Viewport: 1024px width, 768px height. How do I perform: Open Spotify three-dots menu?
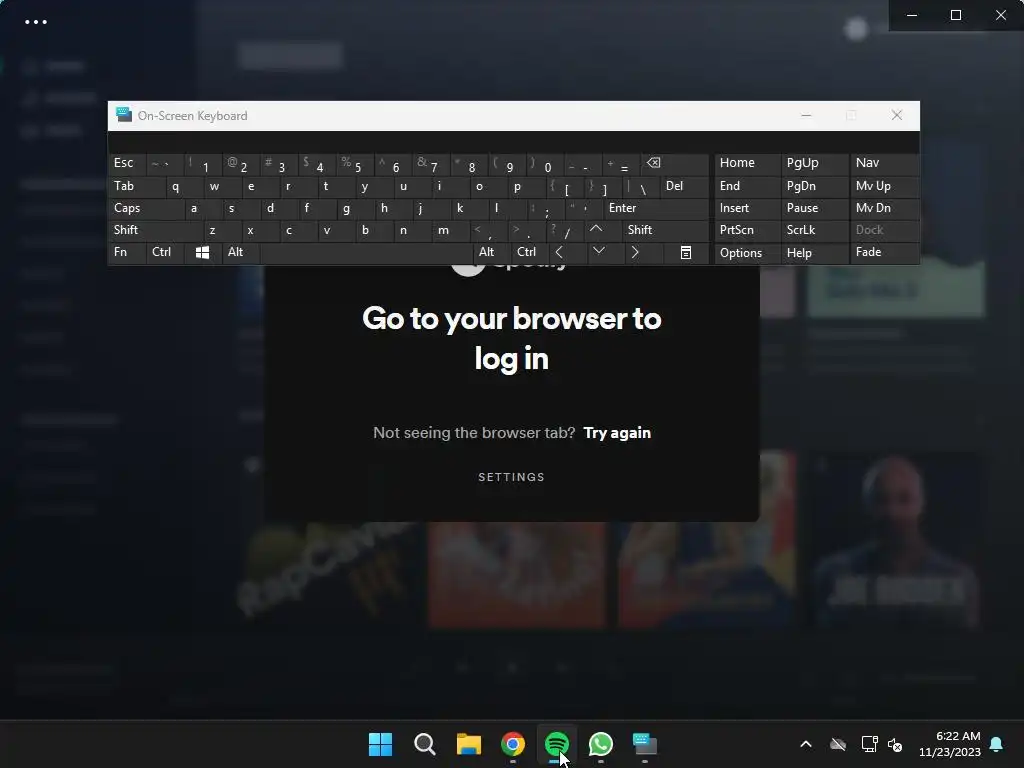[36, 22]
